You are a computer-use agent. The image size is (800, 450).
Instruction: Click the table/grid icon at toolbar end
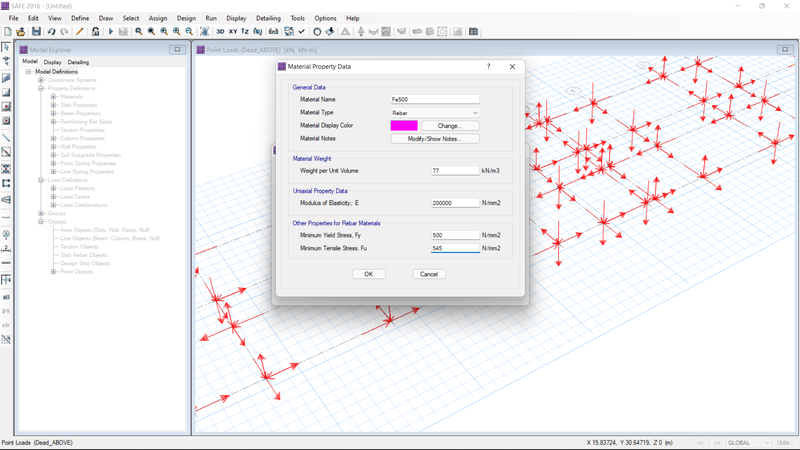pos(473,32)
